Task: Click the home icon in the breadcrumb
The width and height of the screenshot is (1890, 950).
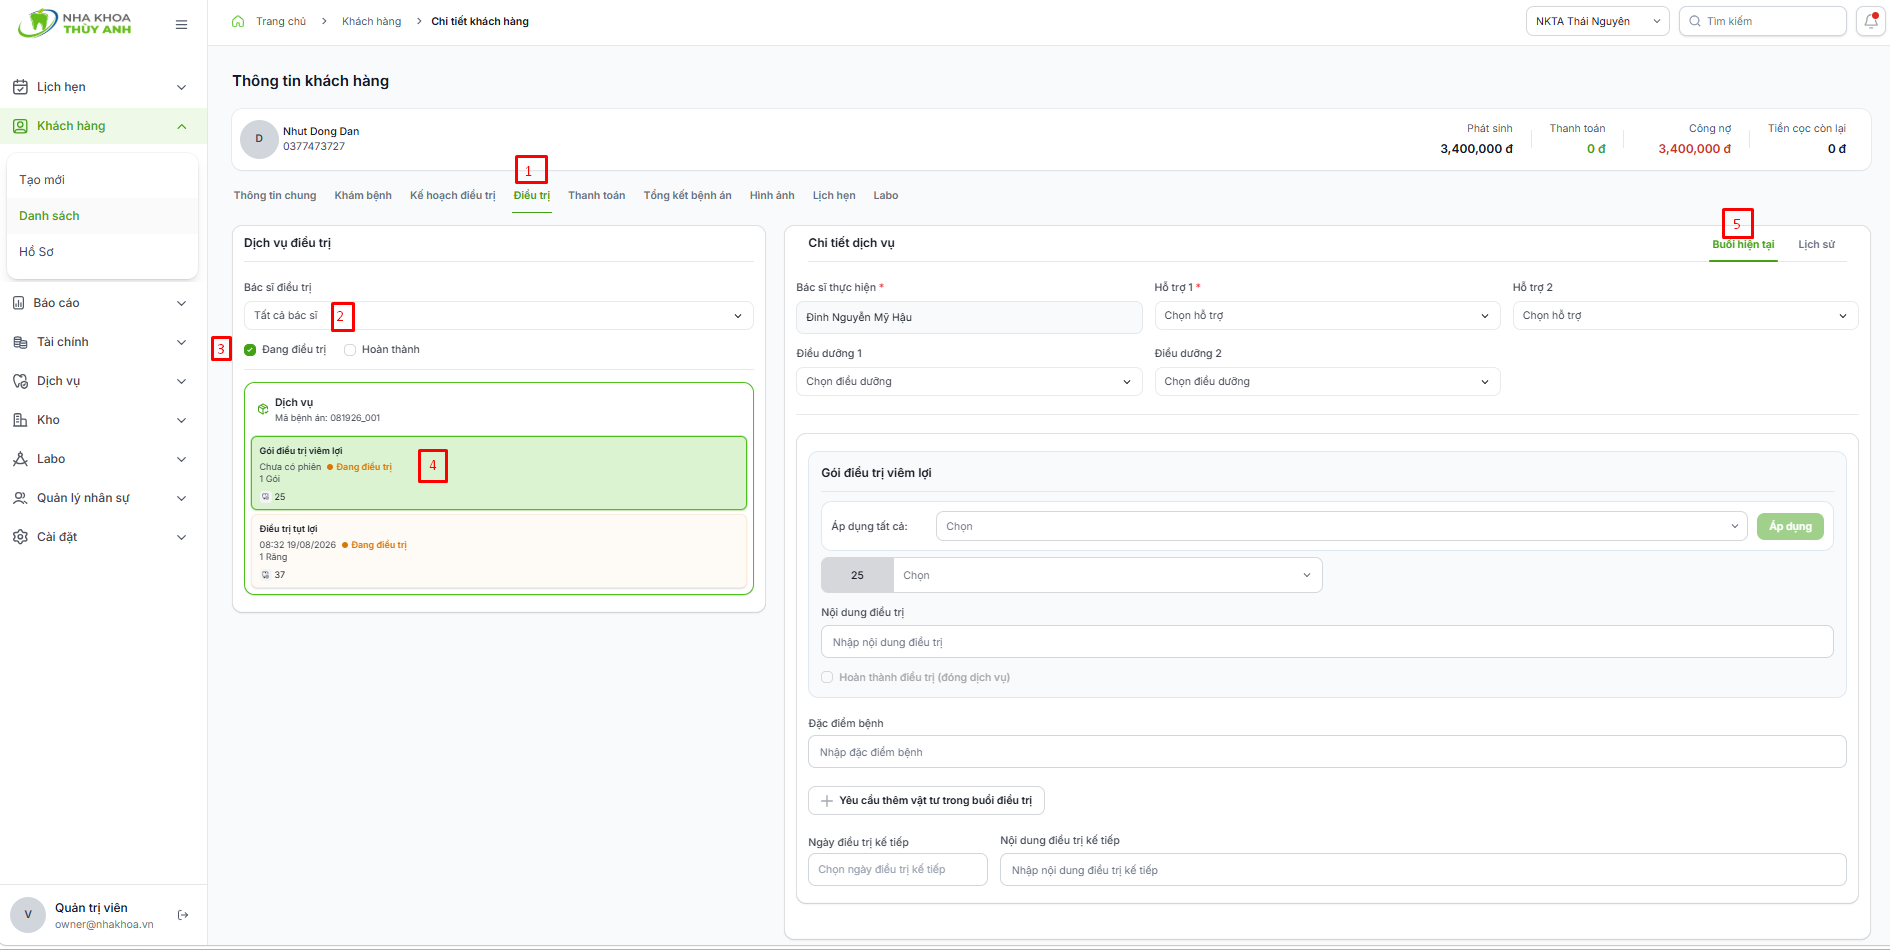Action: [238, 21]
